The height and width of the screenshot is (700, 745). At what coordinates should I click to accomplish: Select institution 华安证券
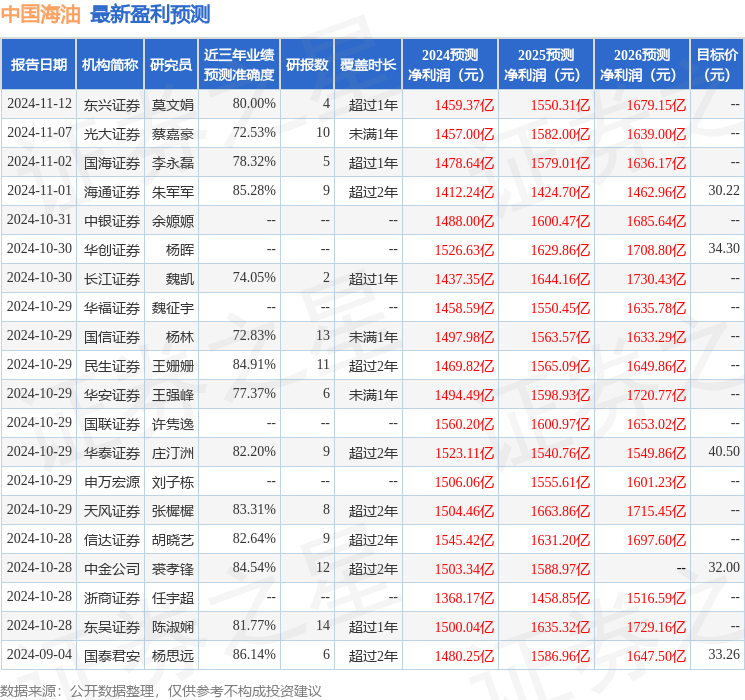(112, 395)
